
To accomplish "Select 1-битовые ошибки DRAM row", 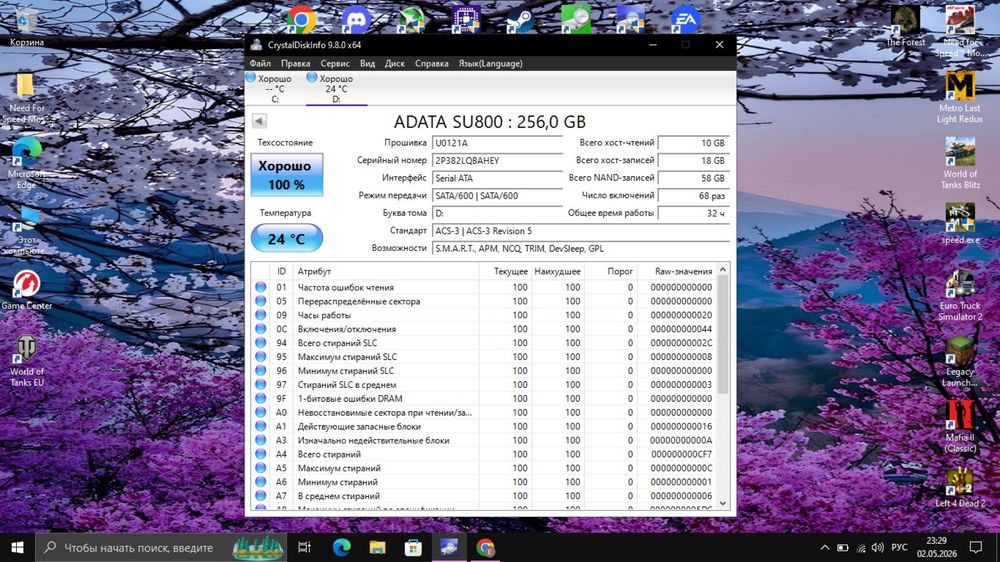I will pyautogui.click(x=484, y=399).
